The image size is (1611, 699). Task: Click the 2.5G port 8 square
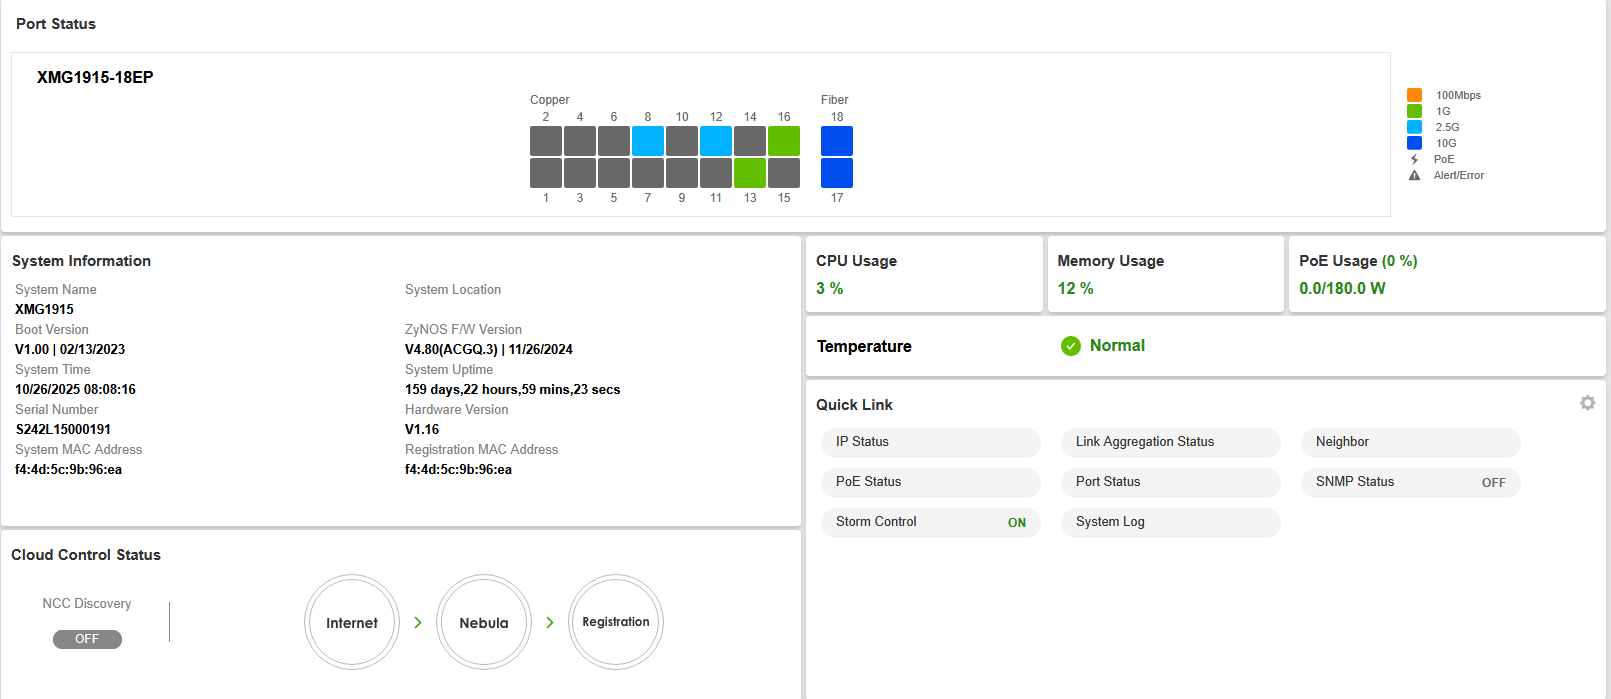tap(648, 141)
